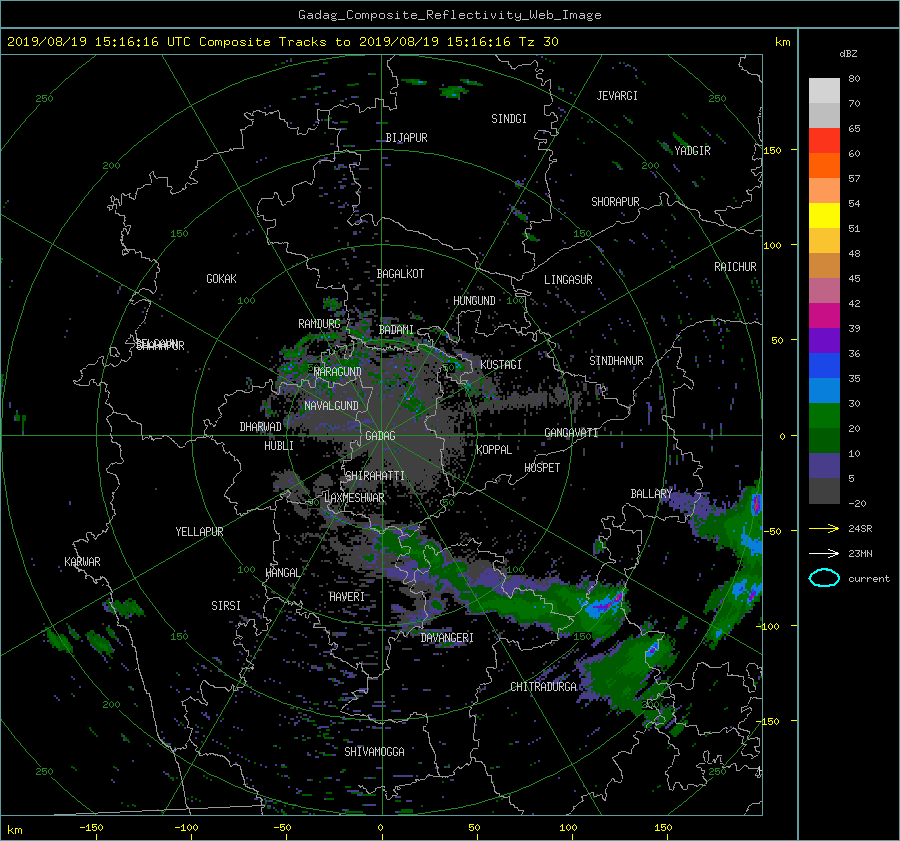Image resolution: width=900 pixels, height=841 pixels.
Task: Click the NAVALGUND city label
Action: [331, 406]
